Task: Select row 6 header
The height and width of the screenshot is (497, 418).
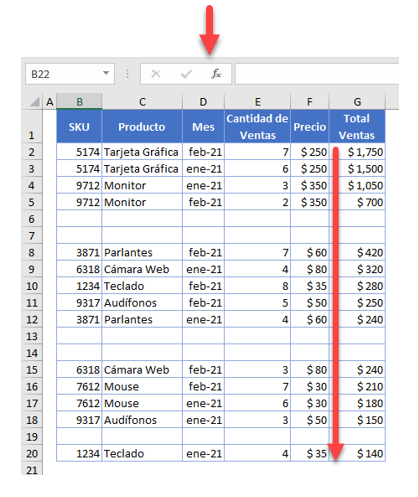Action: coord(32,219)
